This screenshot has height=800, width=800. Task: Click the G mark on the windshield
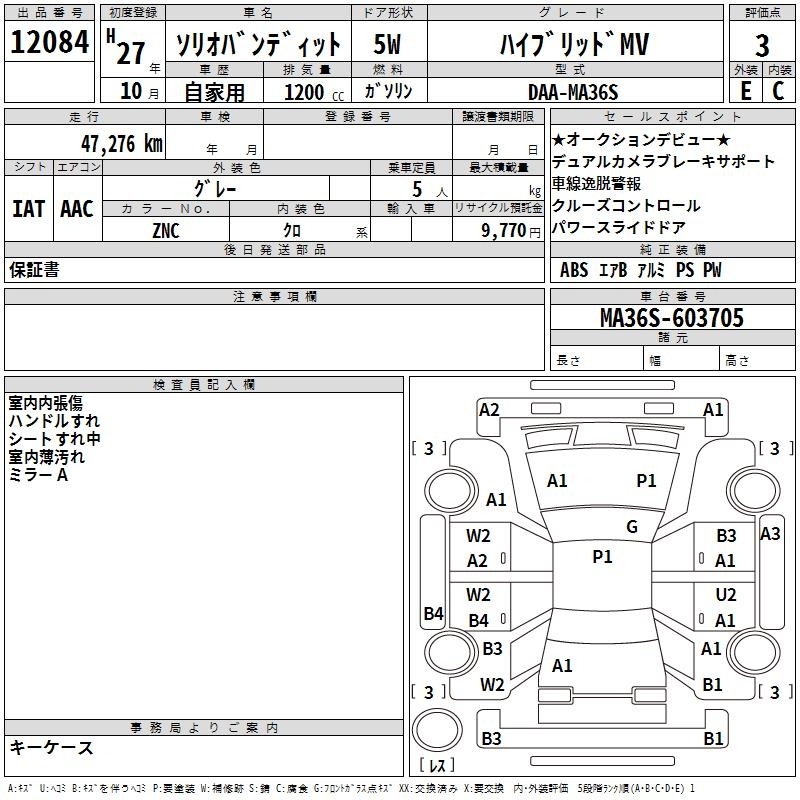pos(631,527)
